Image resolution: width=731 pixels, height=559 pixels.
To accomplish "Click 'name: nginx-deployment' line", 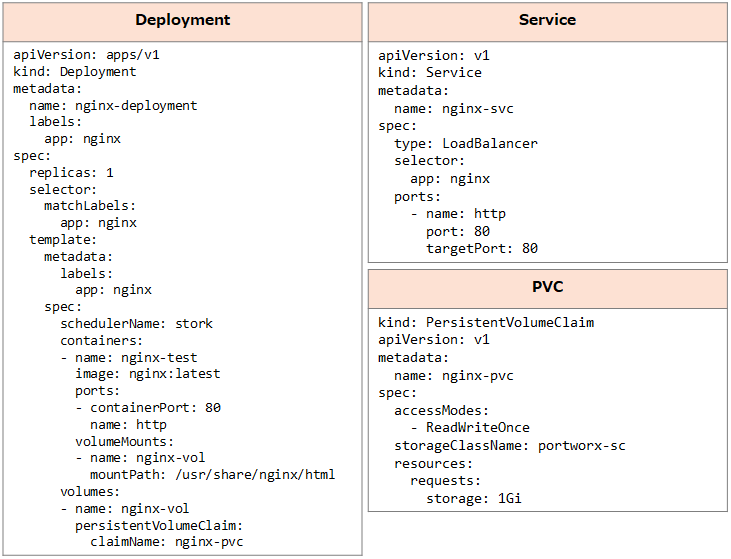I will pos(113,106).
